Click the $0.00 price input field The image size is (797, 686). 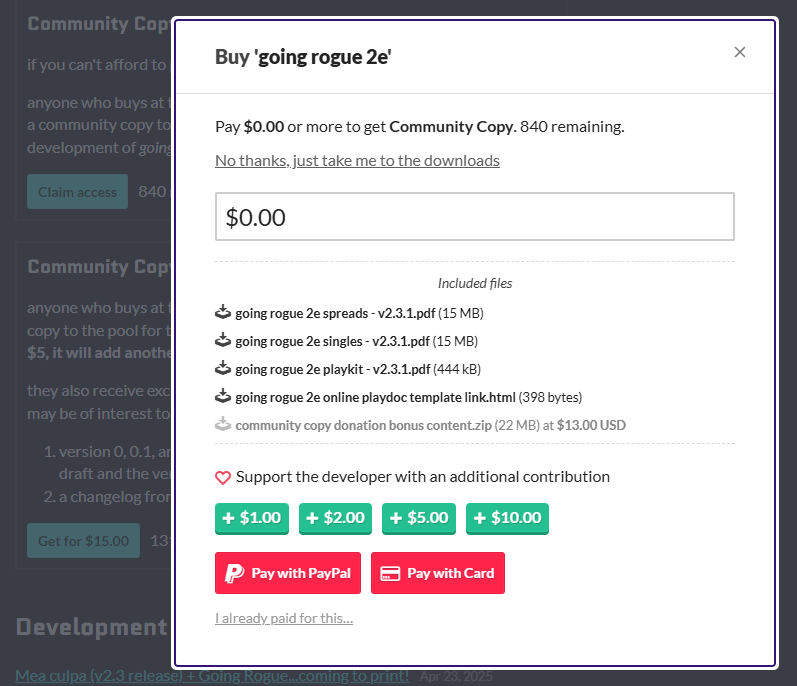coord(475,216)
